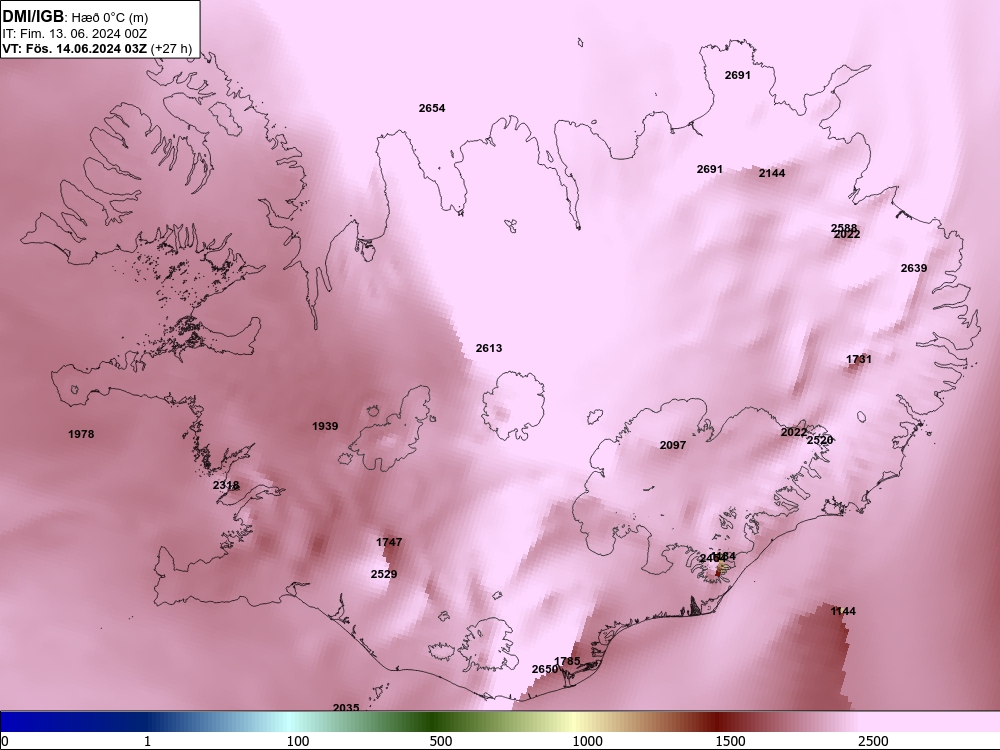Click the 1000 label on the legend

point(587,741)
